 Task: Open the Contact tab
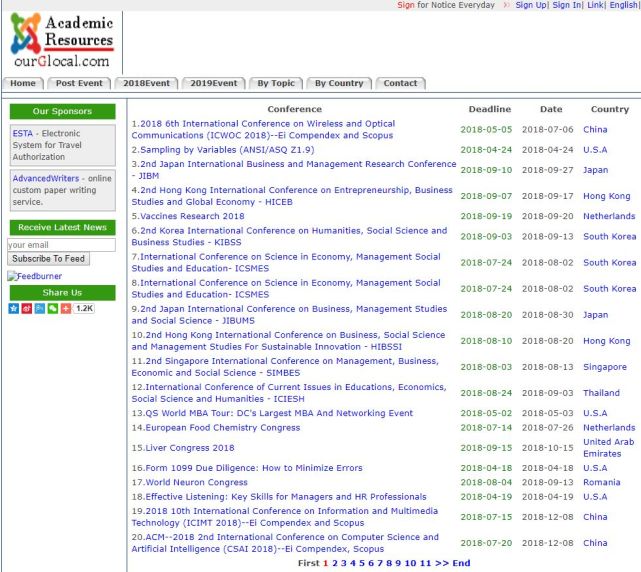point(400,83)
